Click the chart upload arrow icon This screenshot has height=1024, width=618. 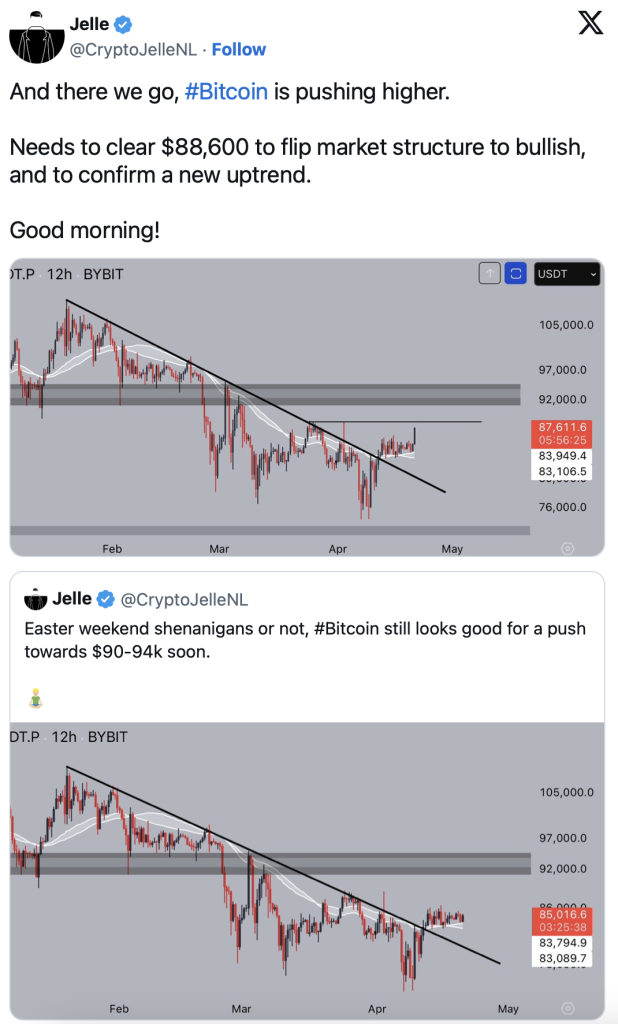(x=489, y=274)
